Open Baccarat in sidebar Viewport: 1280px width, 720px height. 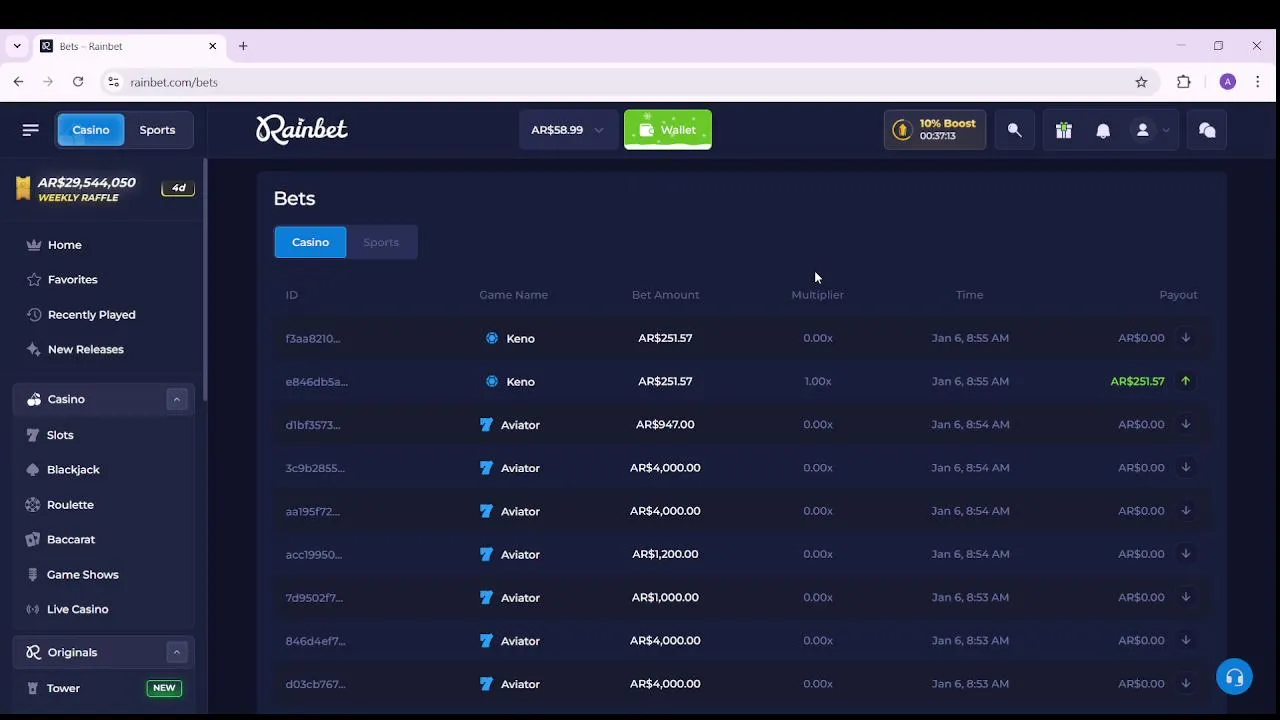coord(71,540)
